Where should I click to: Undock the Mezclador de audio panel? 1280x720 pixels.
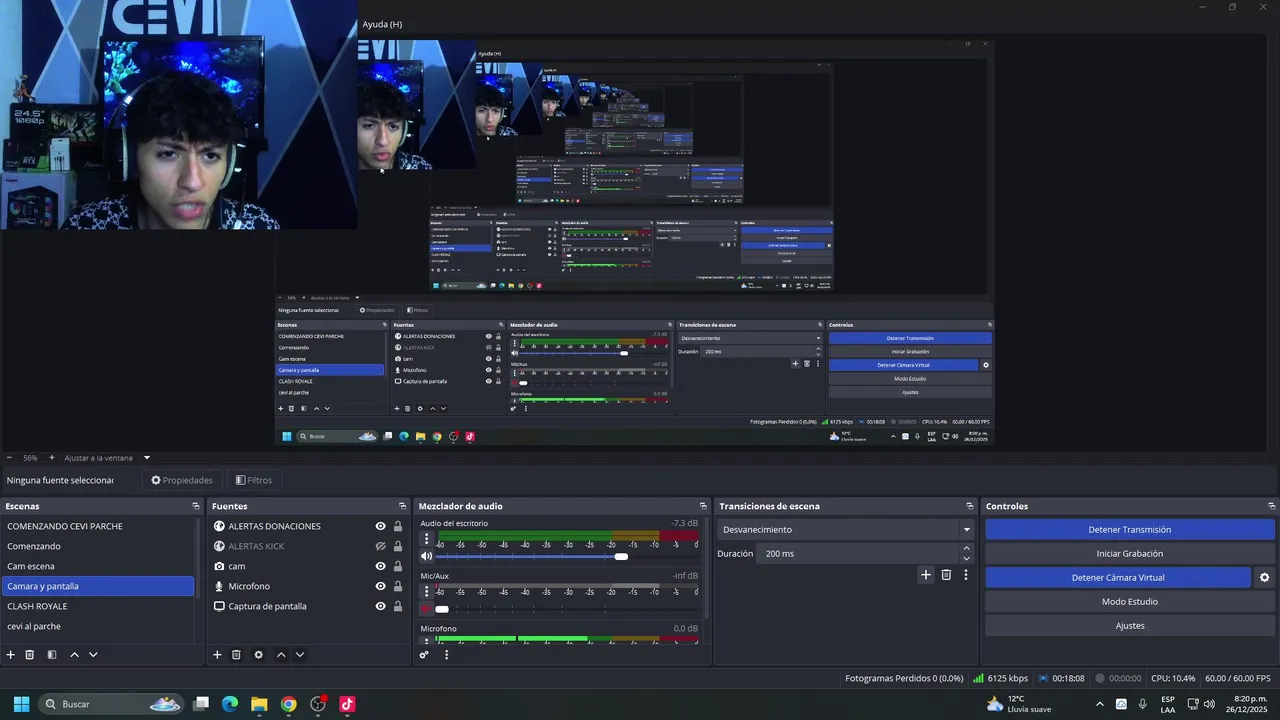pos(704,506)
